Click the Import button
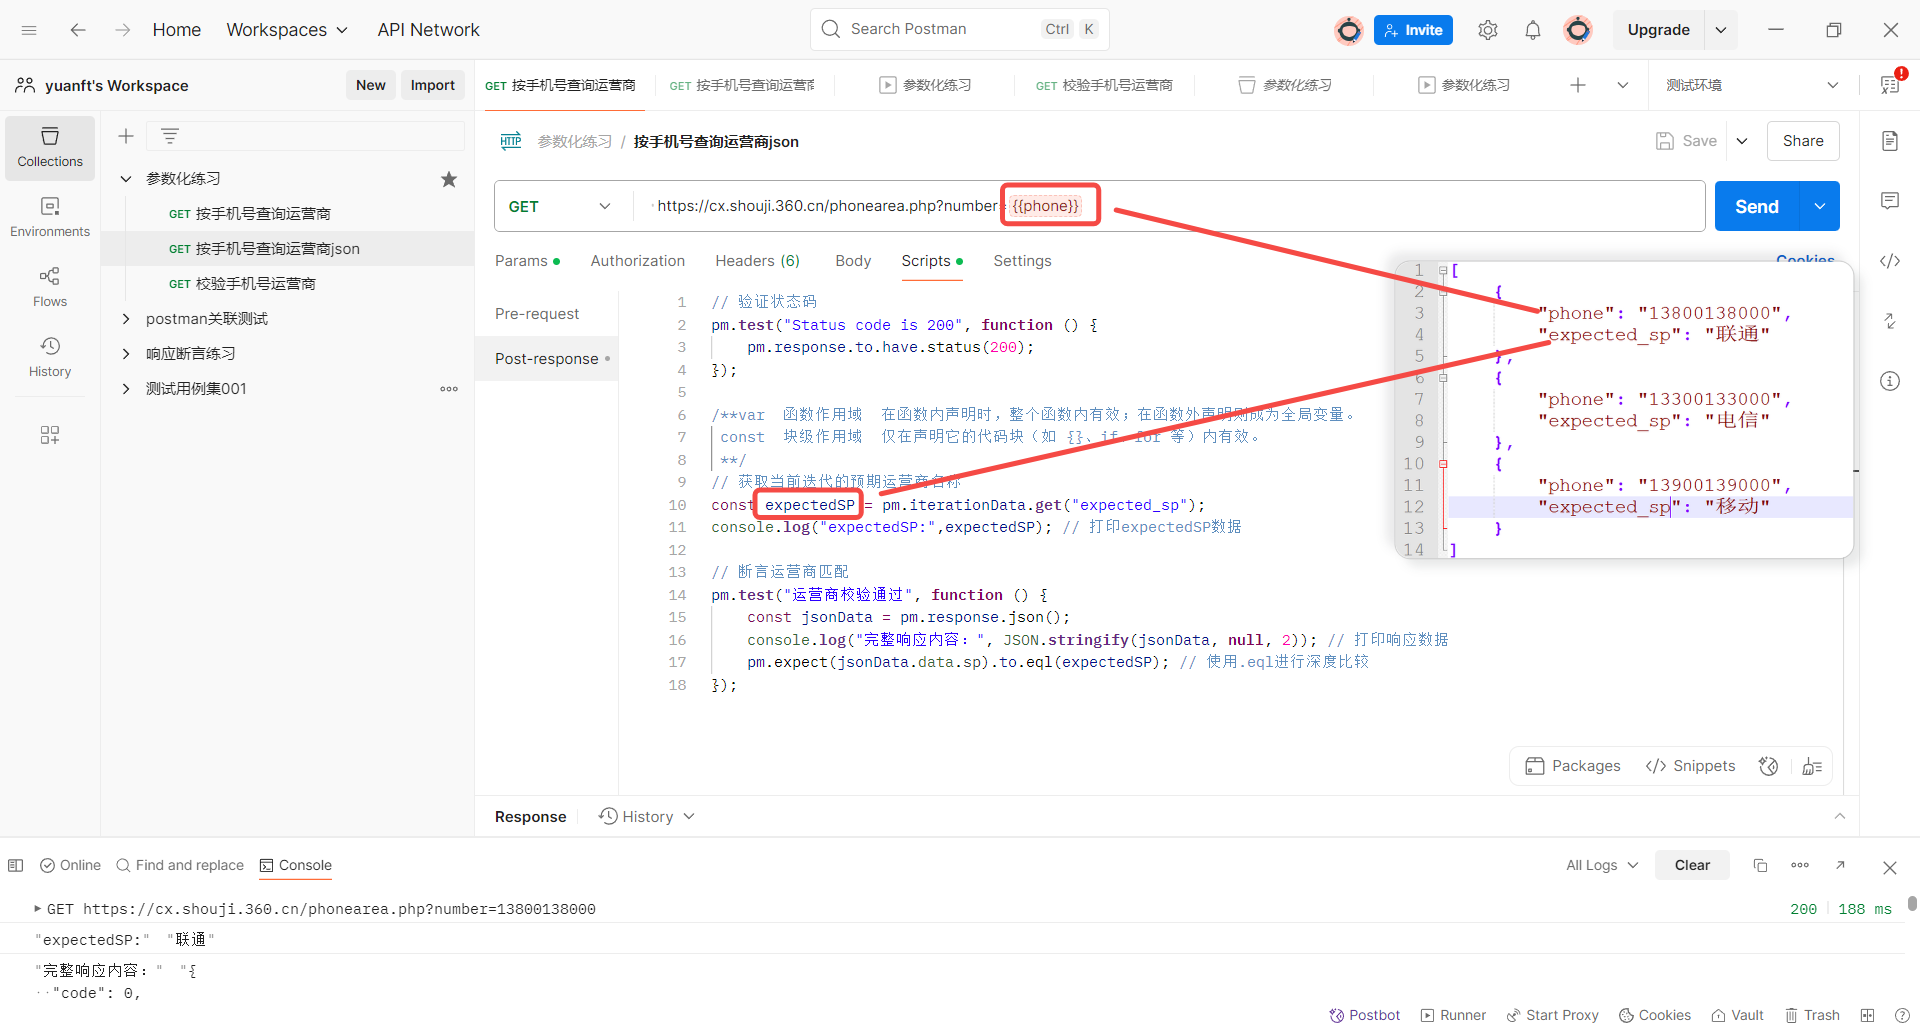Image resolution: width=1920 pixels, height=1030 pixels. [432, 85]
